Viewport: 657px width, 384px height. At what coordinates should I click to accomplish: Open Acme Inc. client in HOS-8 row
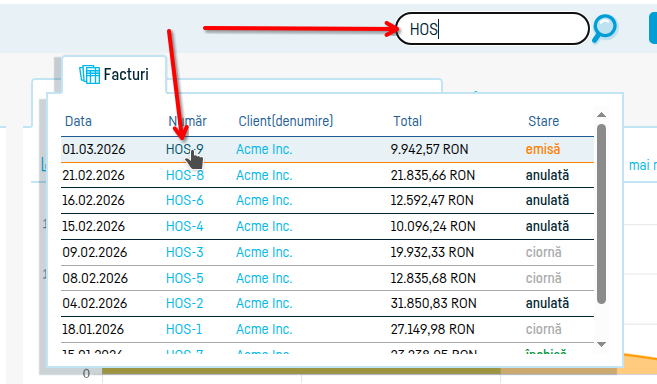[x=264, y=175]
